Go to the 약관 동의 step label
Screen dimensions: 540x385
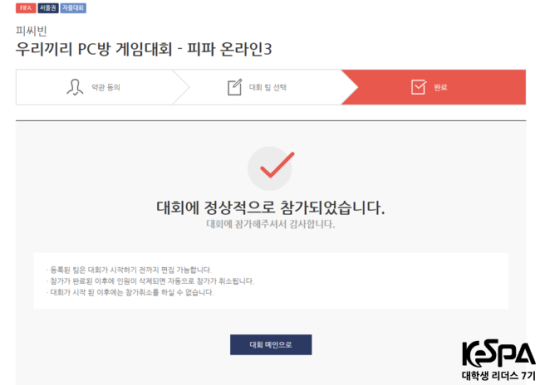tap(106, 87)
